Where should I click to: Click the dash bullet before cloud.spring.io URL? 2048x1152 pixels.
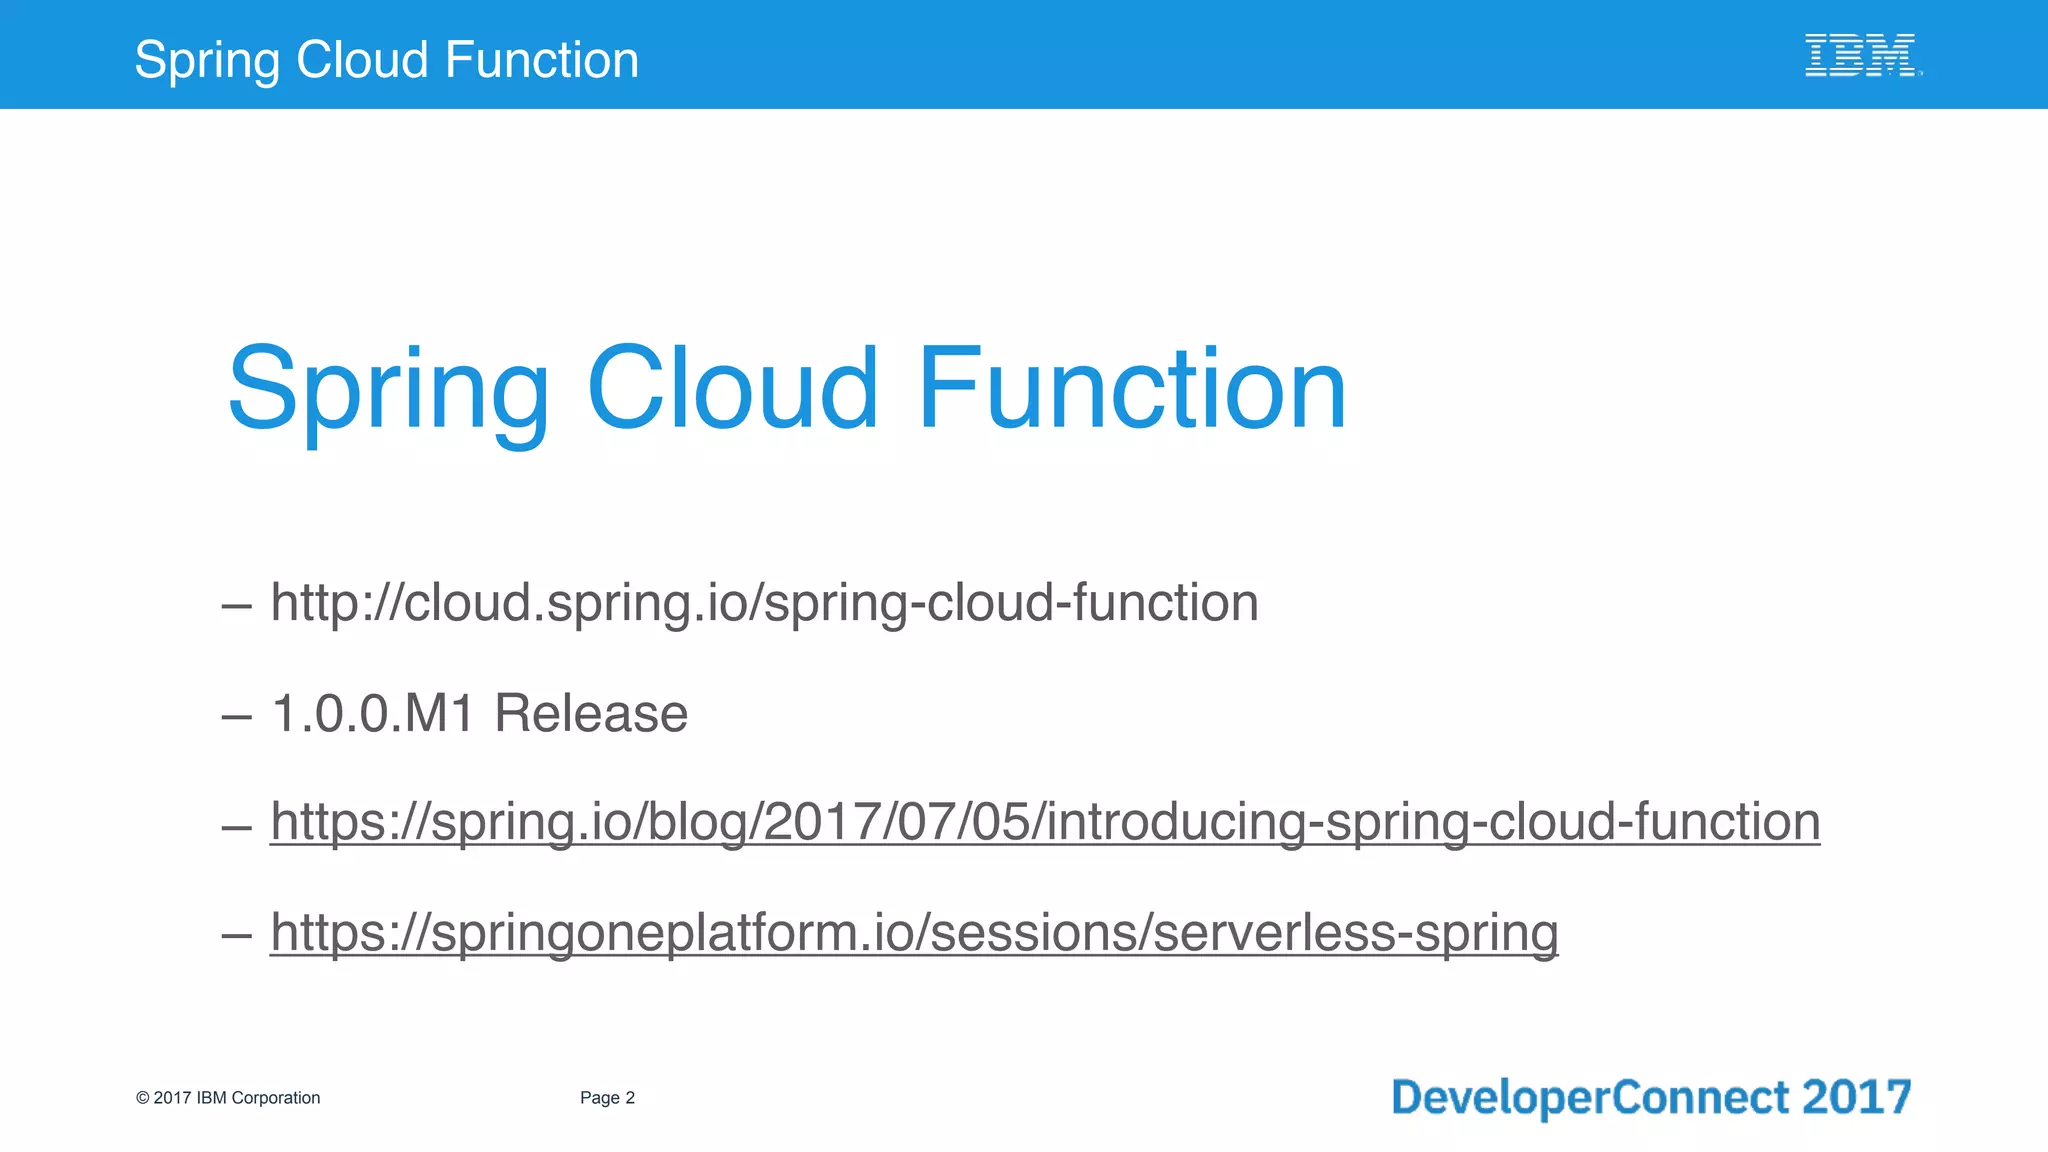coord(236,607)
